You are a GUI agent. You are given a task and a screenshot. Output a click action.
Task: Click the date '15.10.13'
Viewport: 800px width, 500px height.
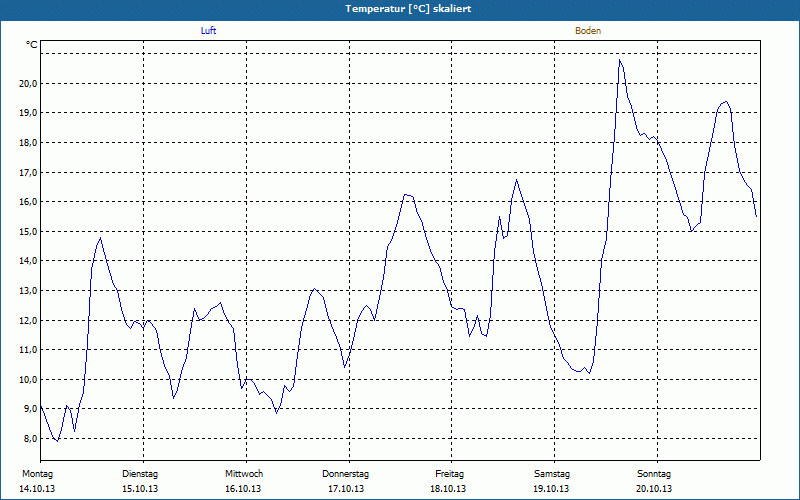[140, 489]
